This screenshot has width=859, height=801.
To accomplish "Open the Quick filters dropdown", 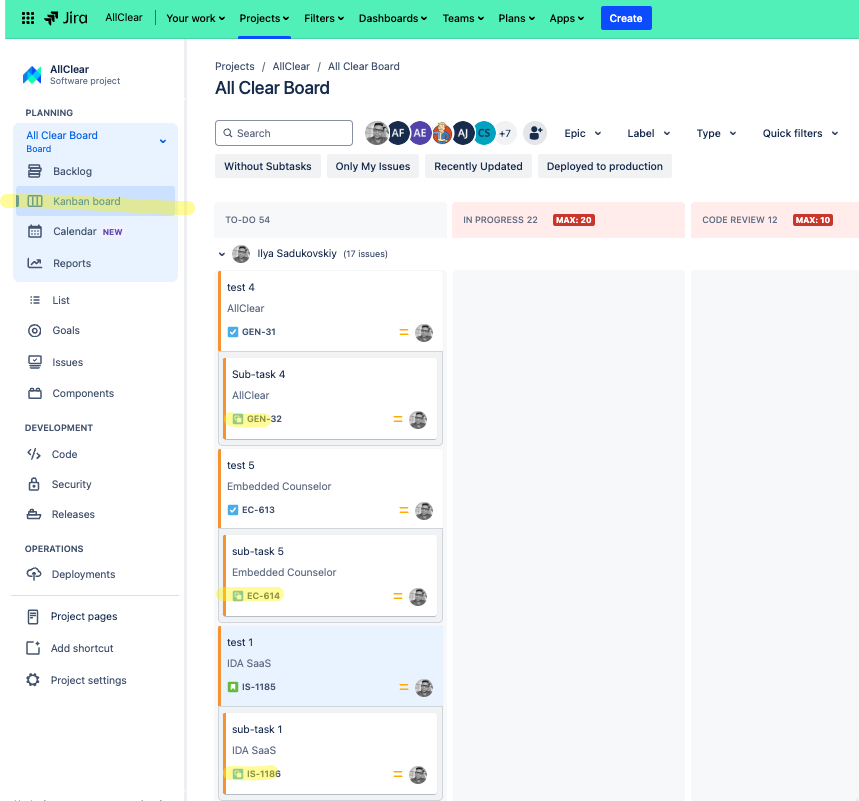I will point(799,133).
